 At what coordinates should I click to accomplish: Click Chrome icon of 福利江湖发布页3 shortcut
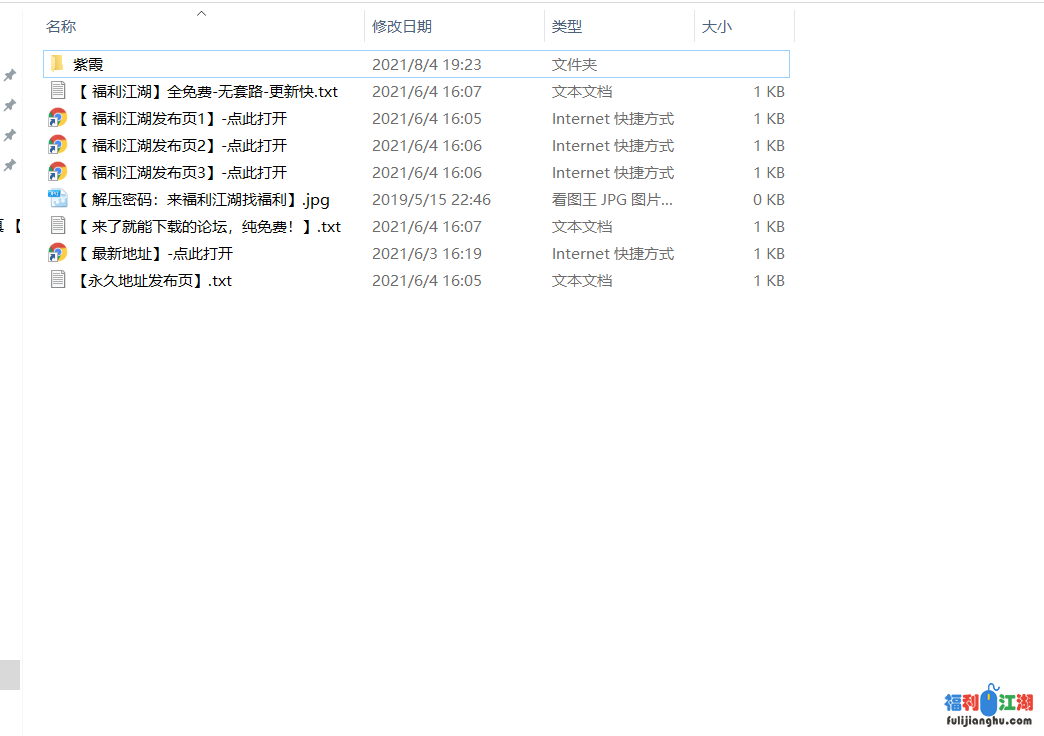click(58, 172)
